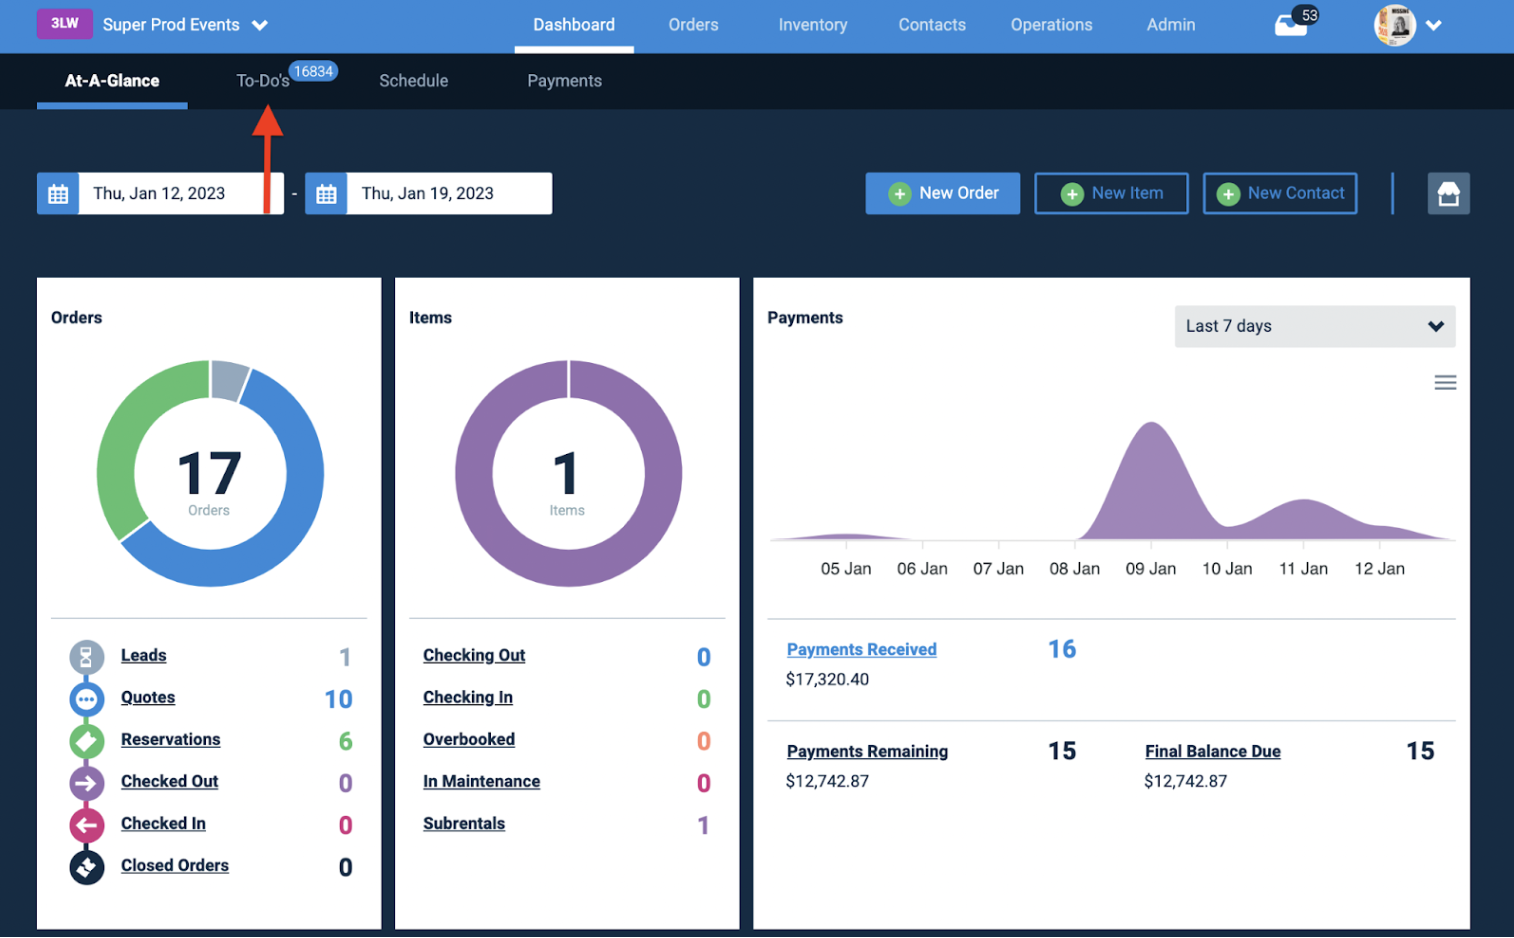Click the Checked Out arrow icon
This screenshot has height=938, width=1514.
click(87, 783)
